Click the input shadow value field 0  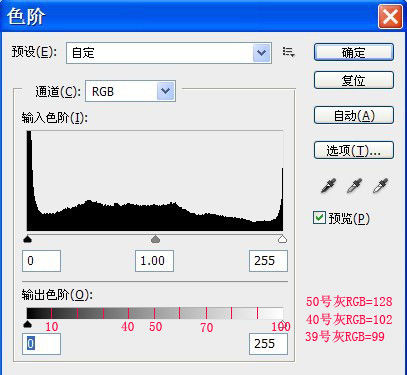coord(41,261)
